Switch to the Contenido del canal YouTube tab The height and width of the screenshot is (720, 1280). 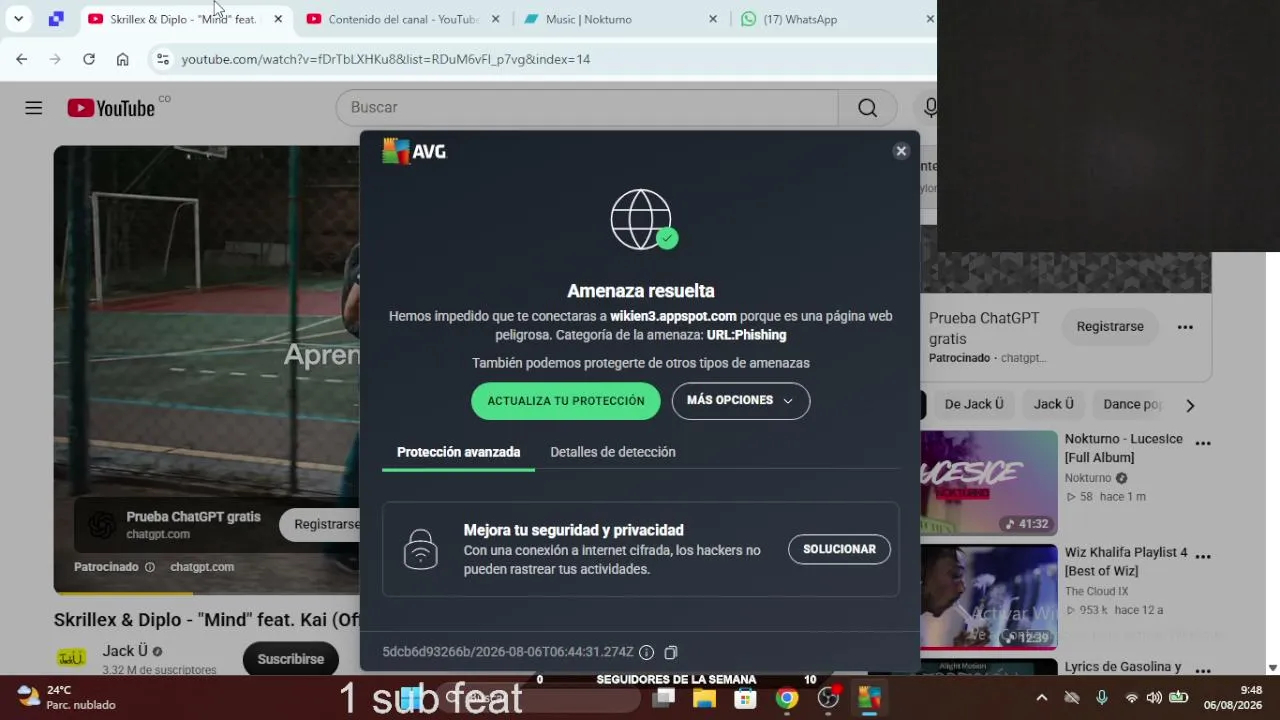point(402,19)
